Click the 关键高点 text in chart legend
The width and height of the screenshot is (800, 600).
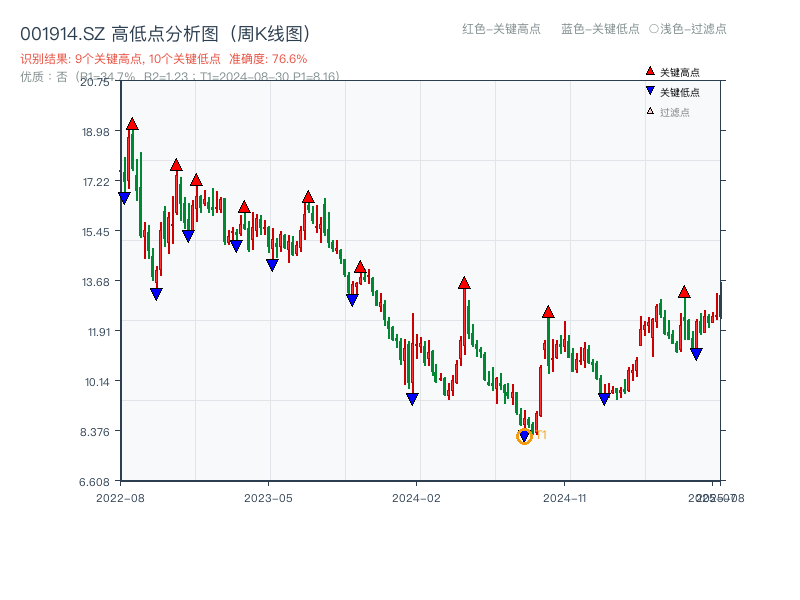click(x=680, y=72)
